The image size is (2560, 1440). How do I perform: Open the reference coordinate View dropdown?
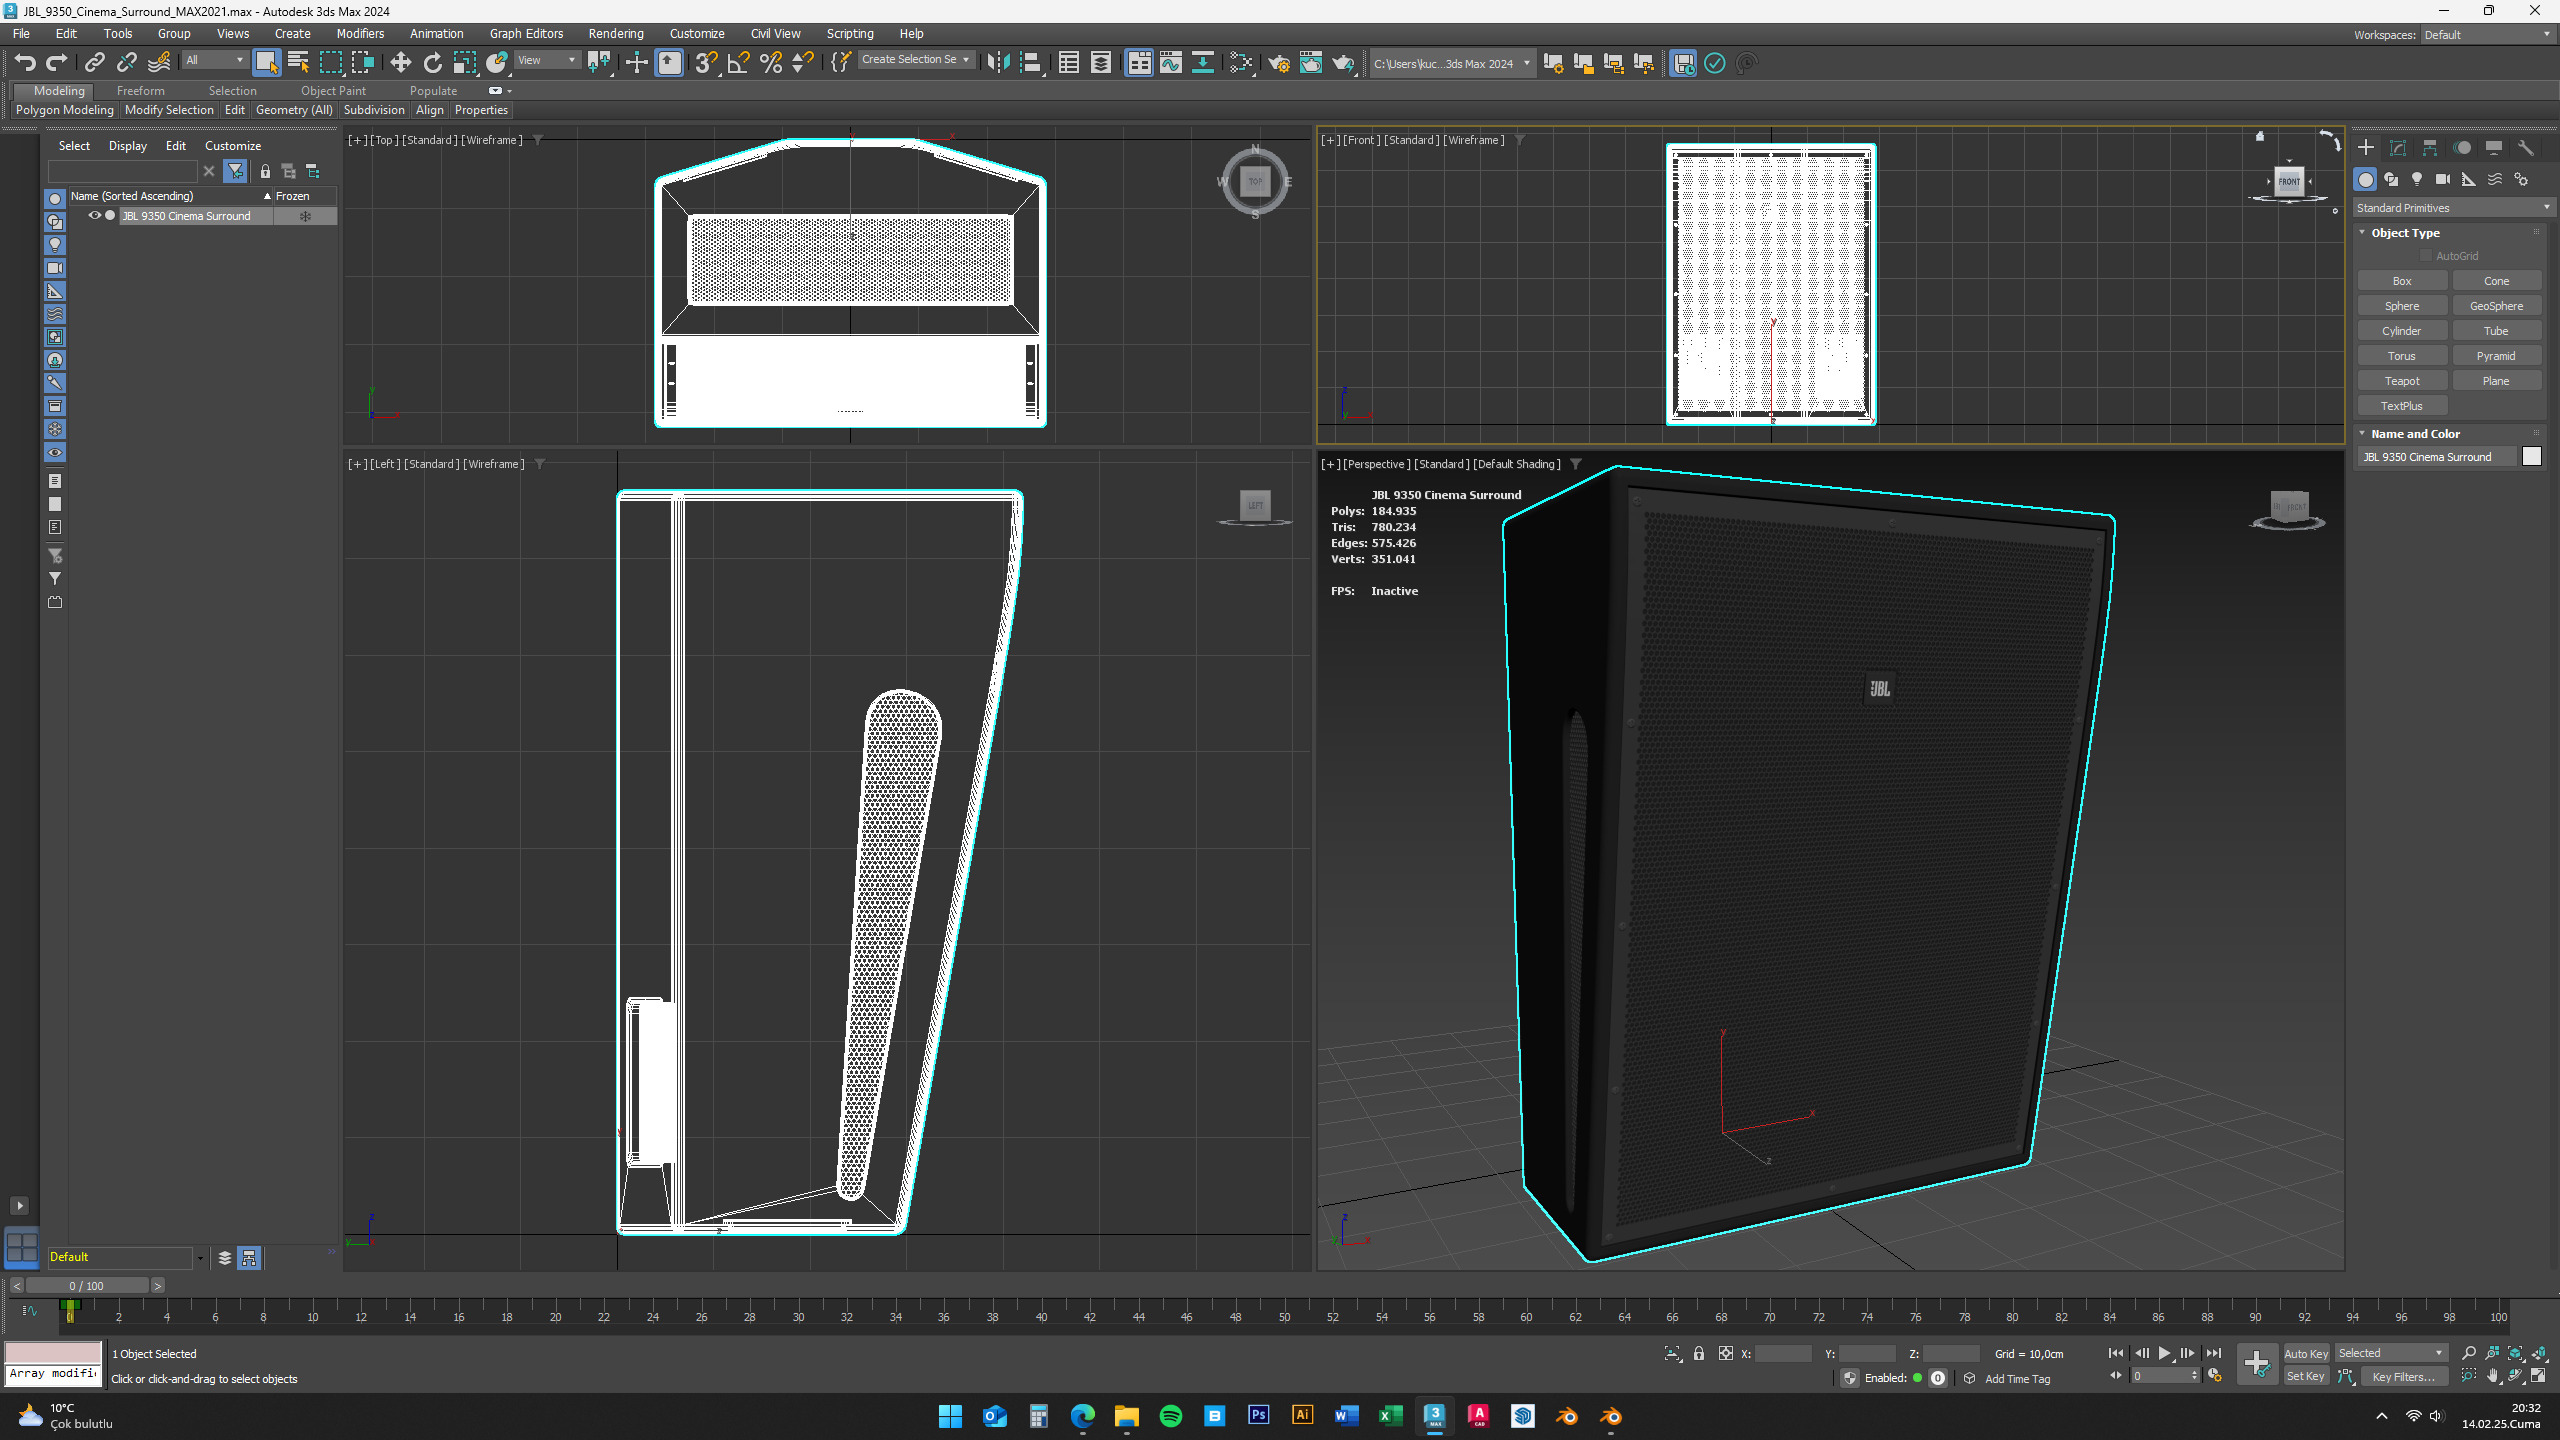click(547, 61)
